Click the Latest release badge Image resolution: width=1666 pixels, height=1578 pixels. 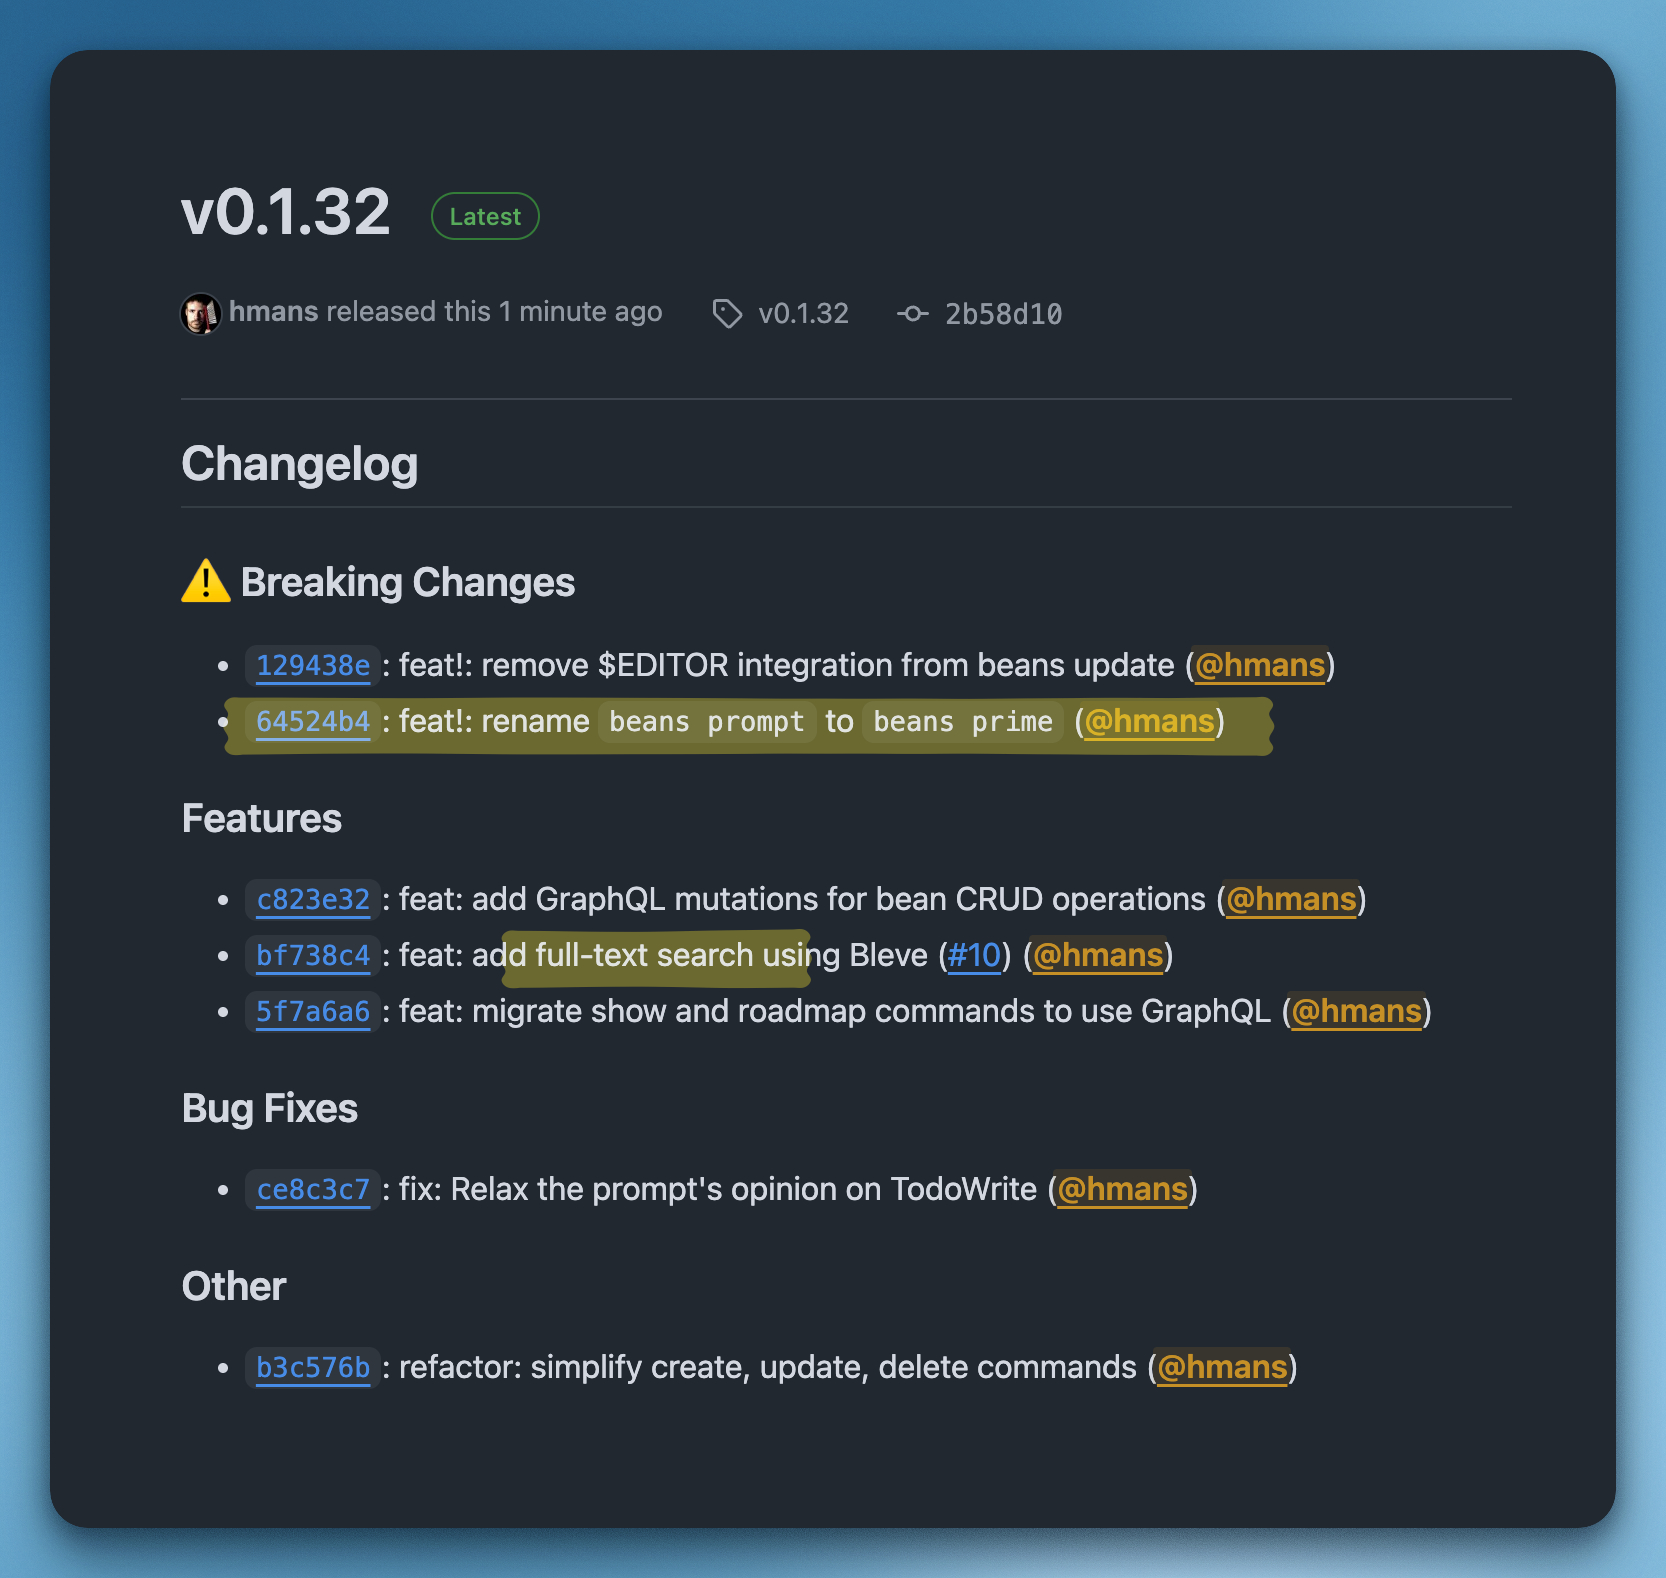485,216
